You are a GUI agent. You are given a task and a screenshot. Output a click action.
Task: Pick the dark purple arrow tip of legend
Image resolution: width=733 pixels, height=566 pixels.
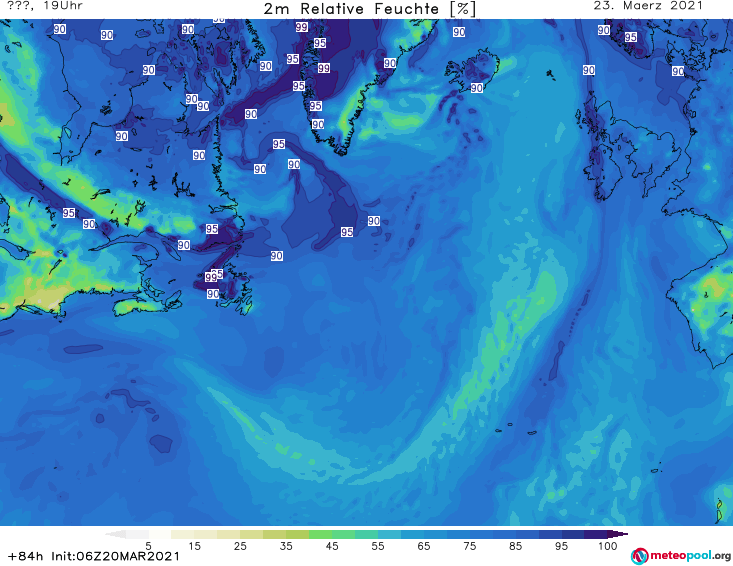point(618,534)
